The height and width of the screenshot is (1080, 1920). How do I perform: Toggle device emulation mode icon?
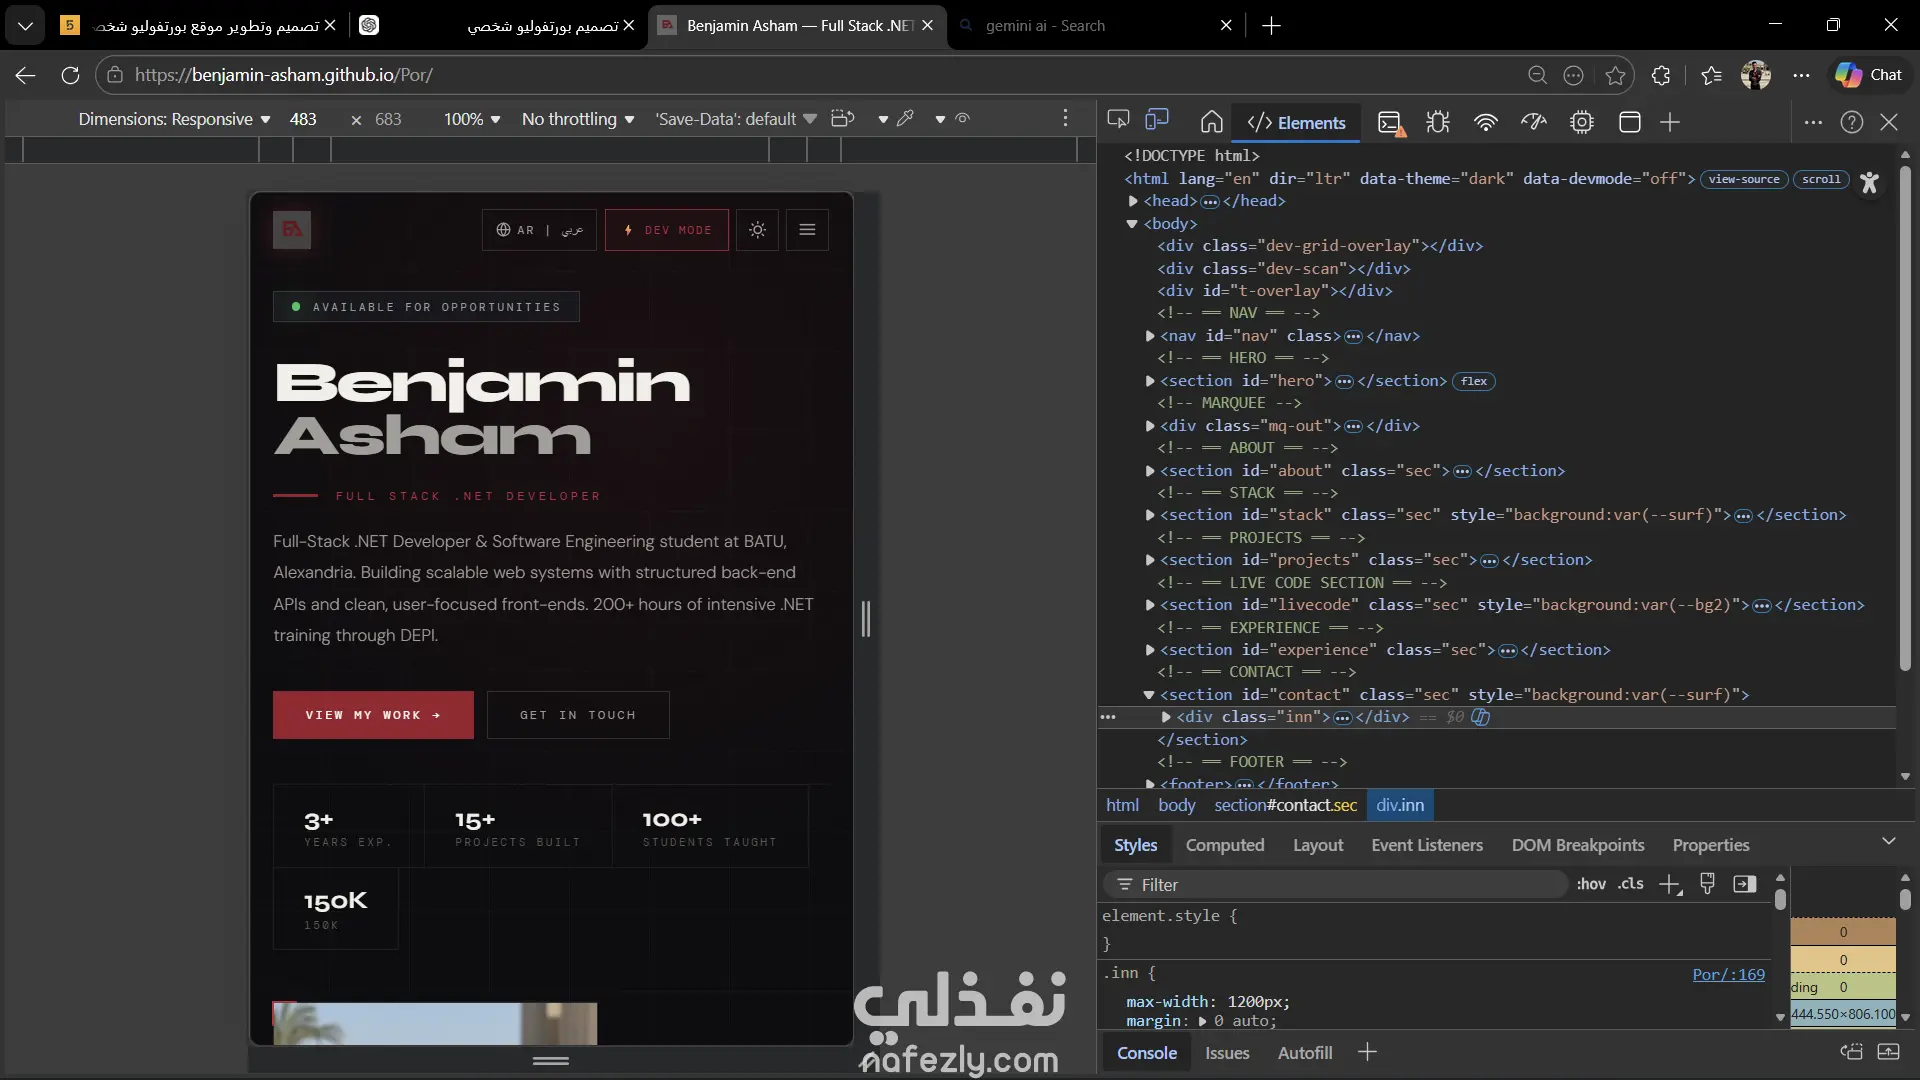1157,121
